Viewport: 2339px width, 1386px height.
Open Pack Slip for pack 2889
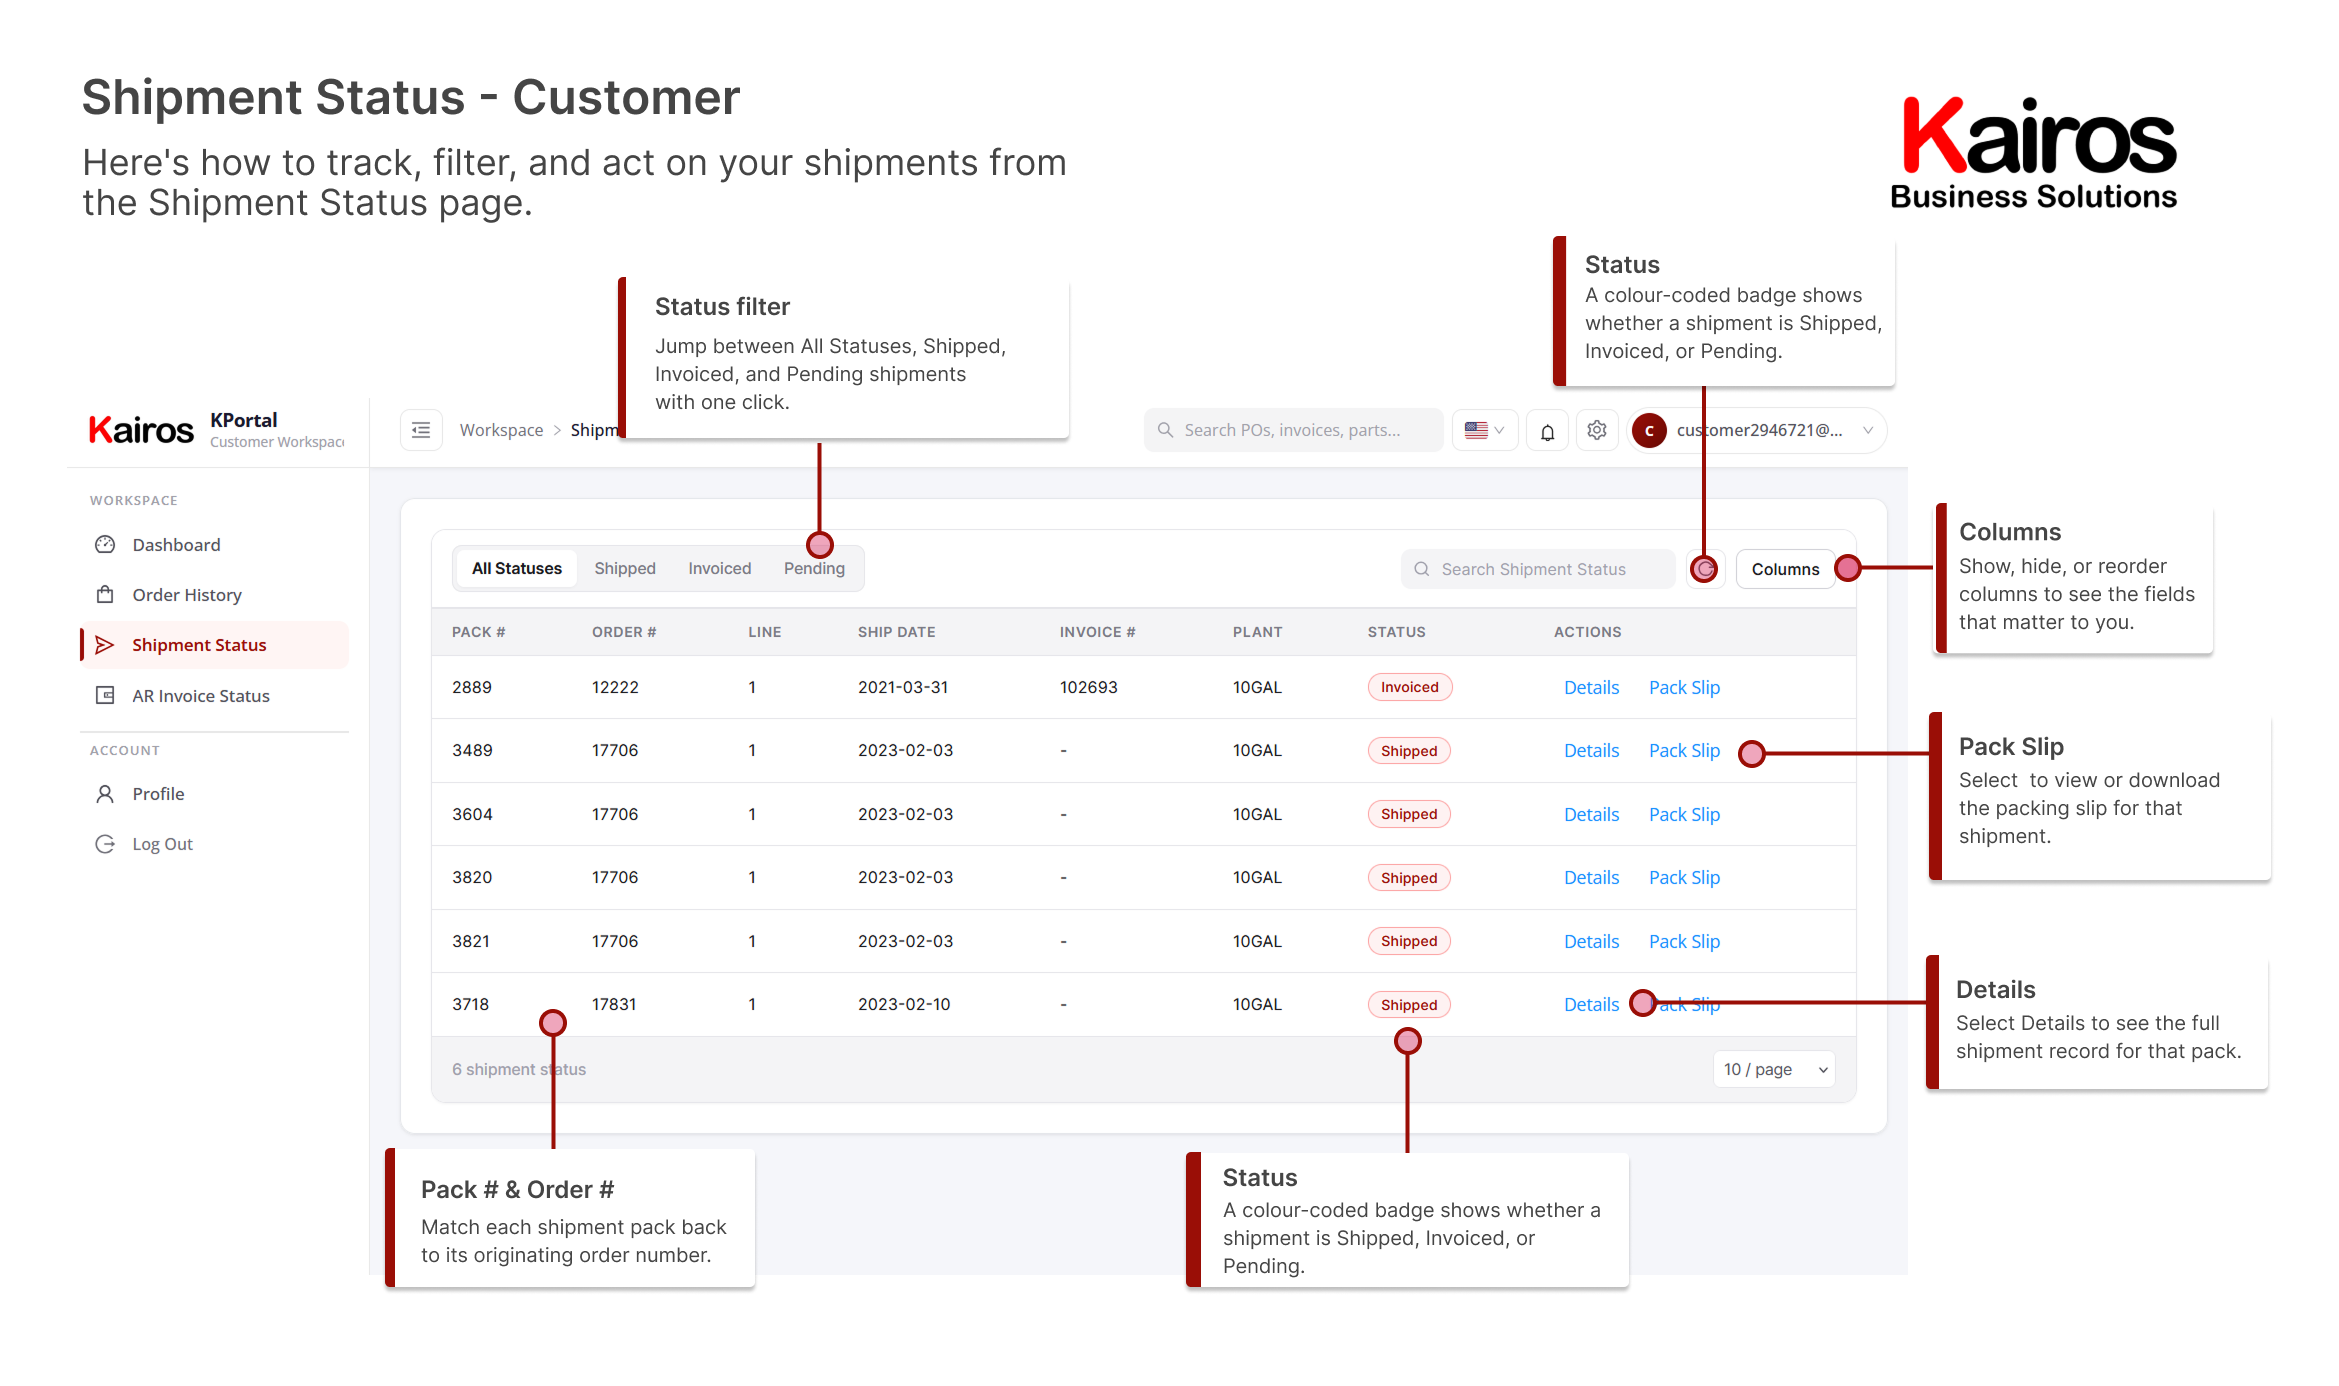point(1684,688)
